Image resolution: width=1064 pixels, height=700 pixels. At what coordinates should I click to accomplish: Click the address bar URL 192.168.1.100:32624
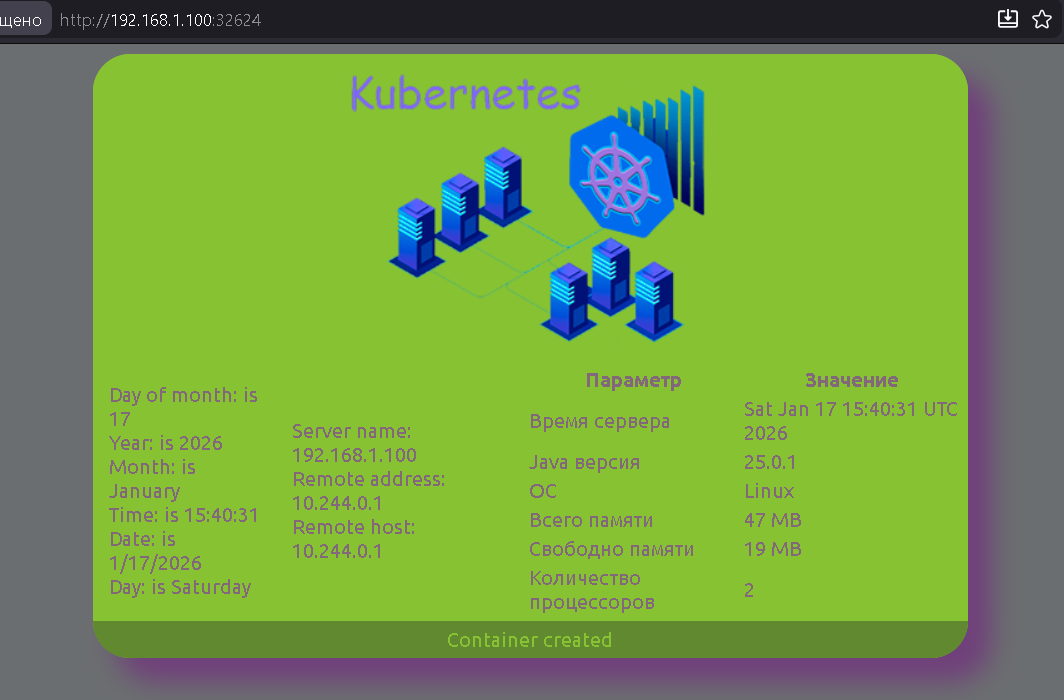coord(160,20)
